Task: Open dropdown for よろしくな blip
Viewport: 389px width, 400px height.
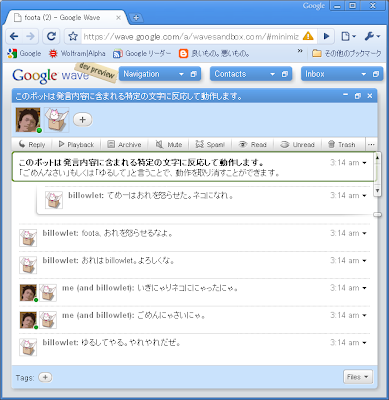Action: click(x=364, y=261)
